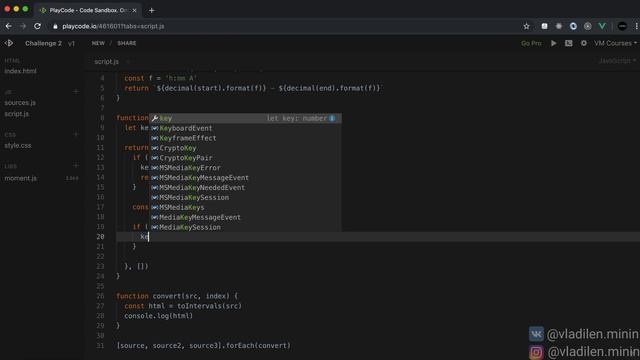Viewport: 640px width, 360px height.
Task: Run the code with play icon
Action: point(553,43)
